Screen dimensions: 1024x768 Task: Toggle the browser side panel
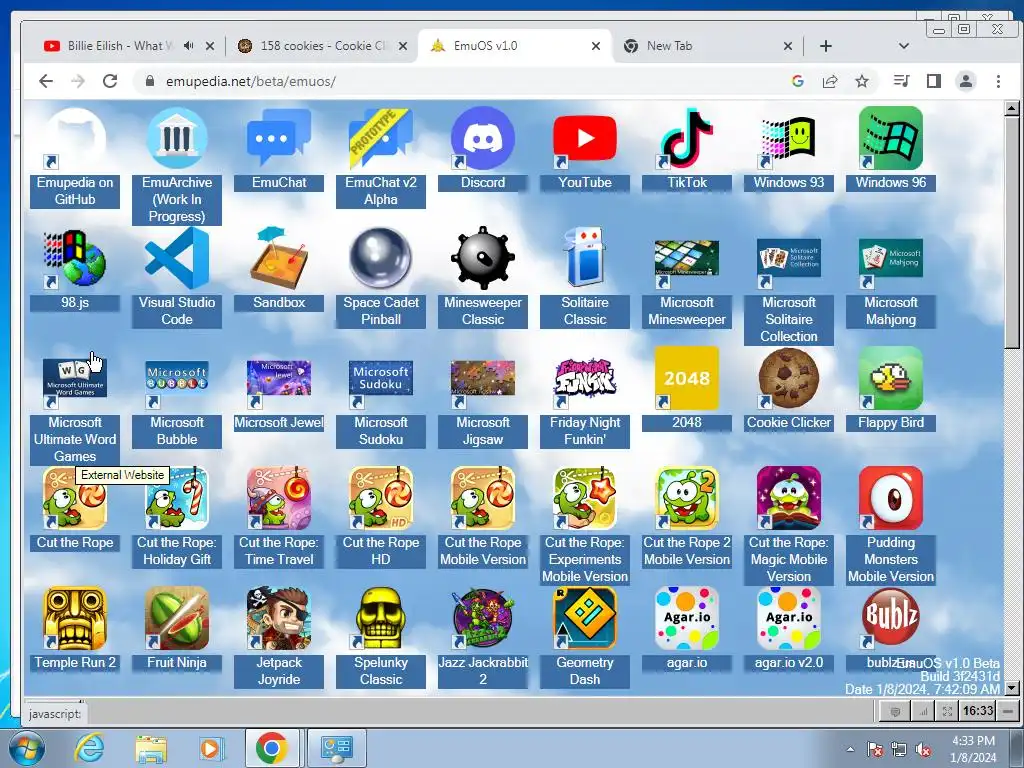(x=934, y=81)
